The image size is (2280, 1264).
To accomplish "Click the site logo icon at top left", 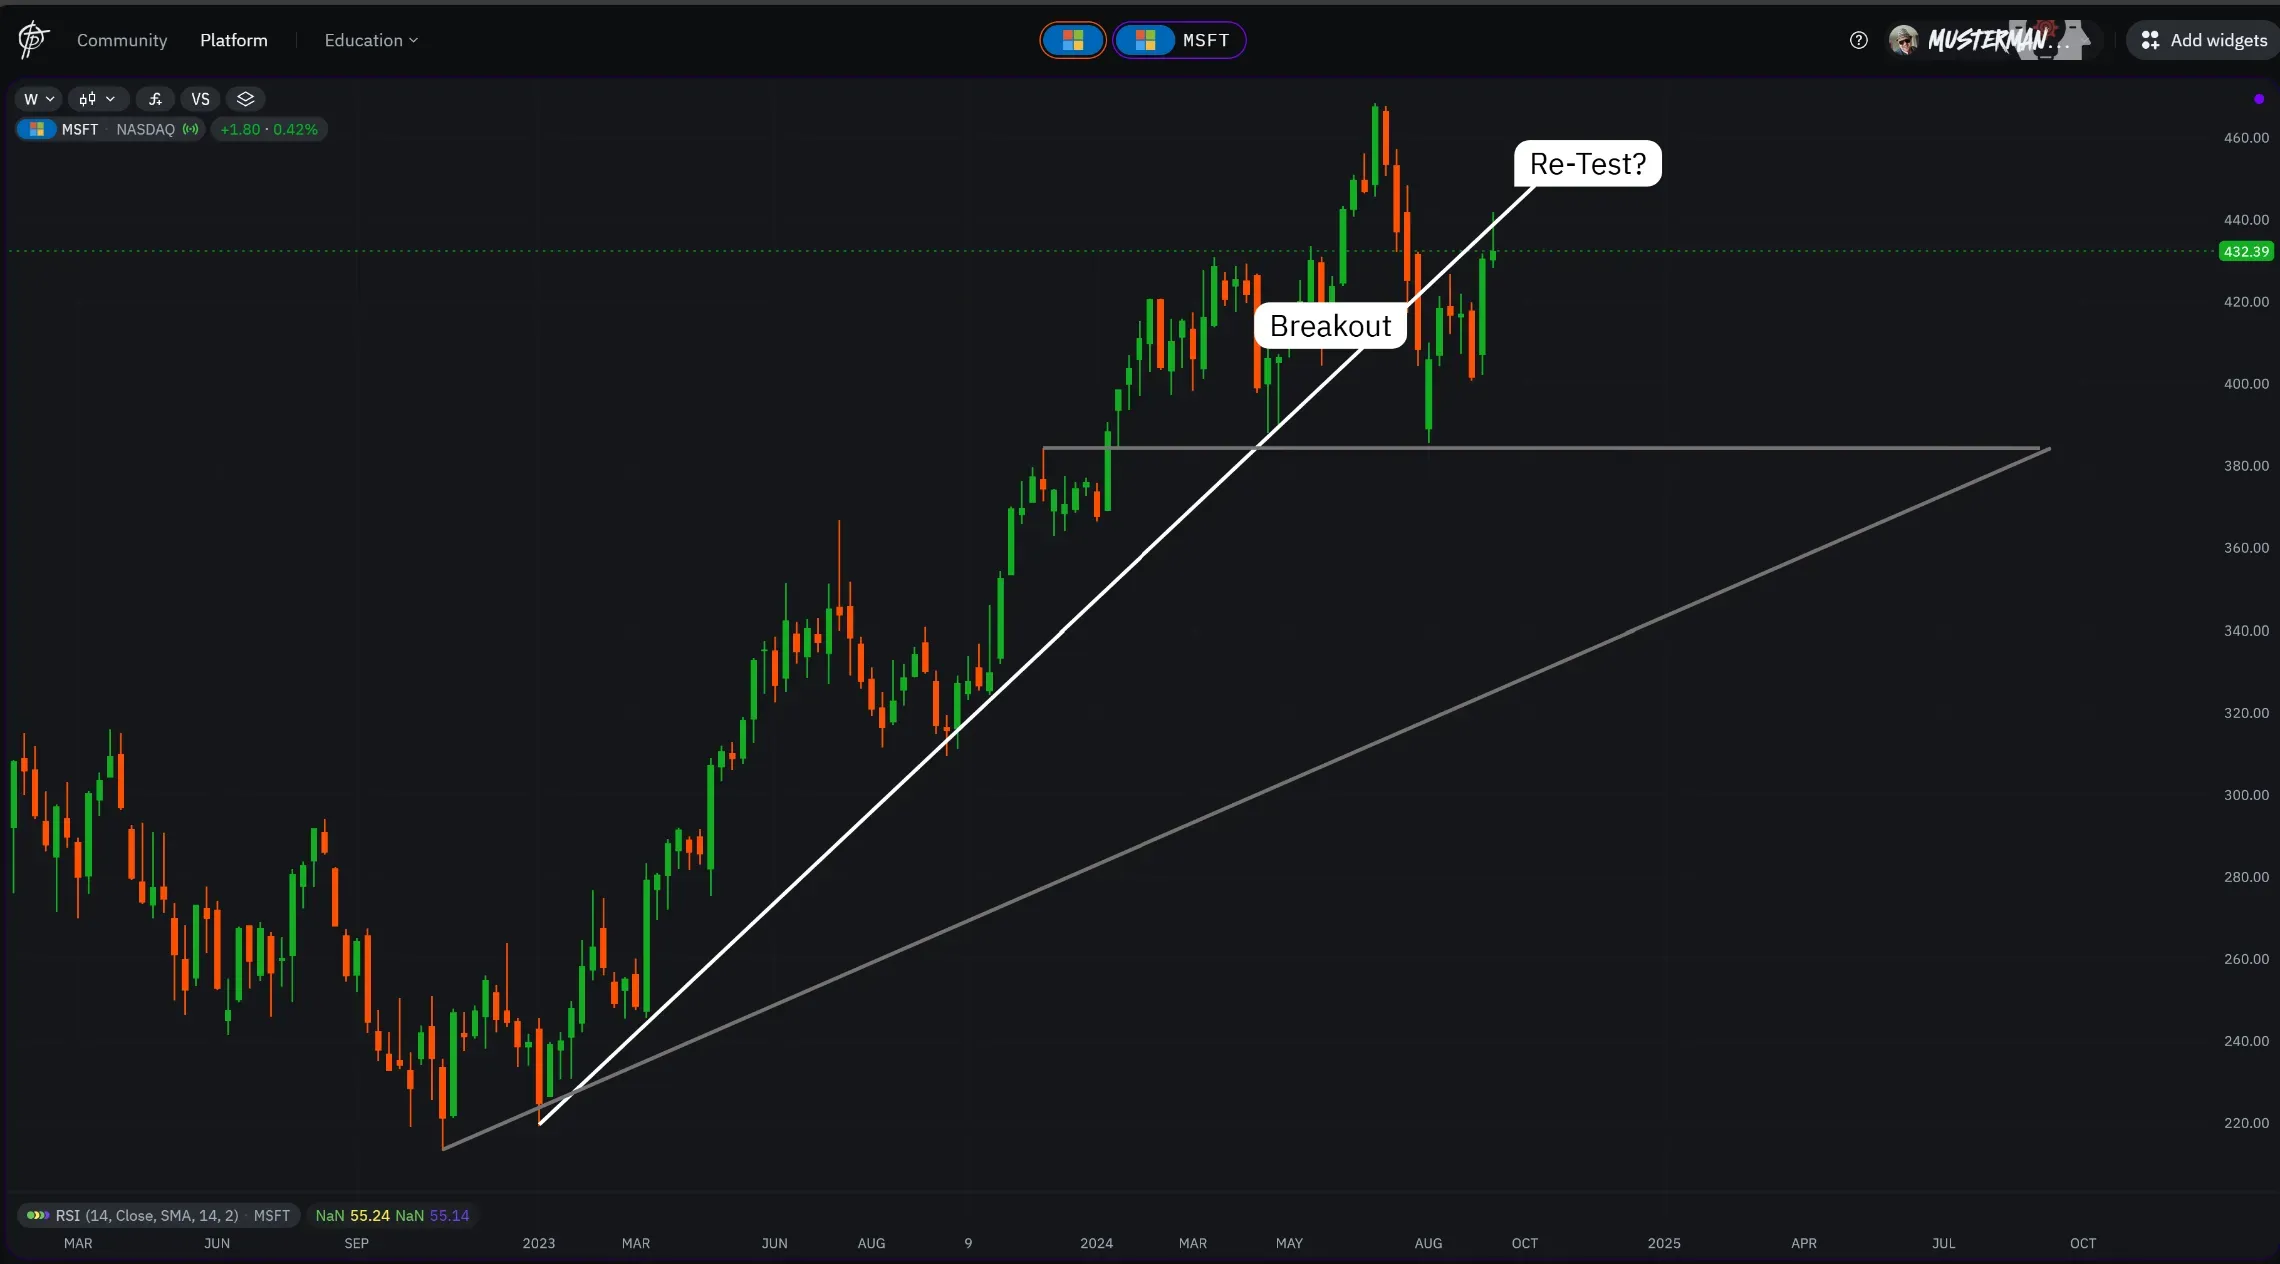I will pyautogui.click(x=32, y=40).
